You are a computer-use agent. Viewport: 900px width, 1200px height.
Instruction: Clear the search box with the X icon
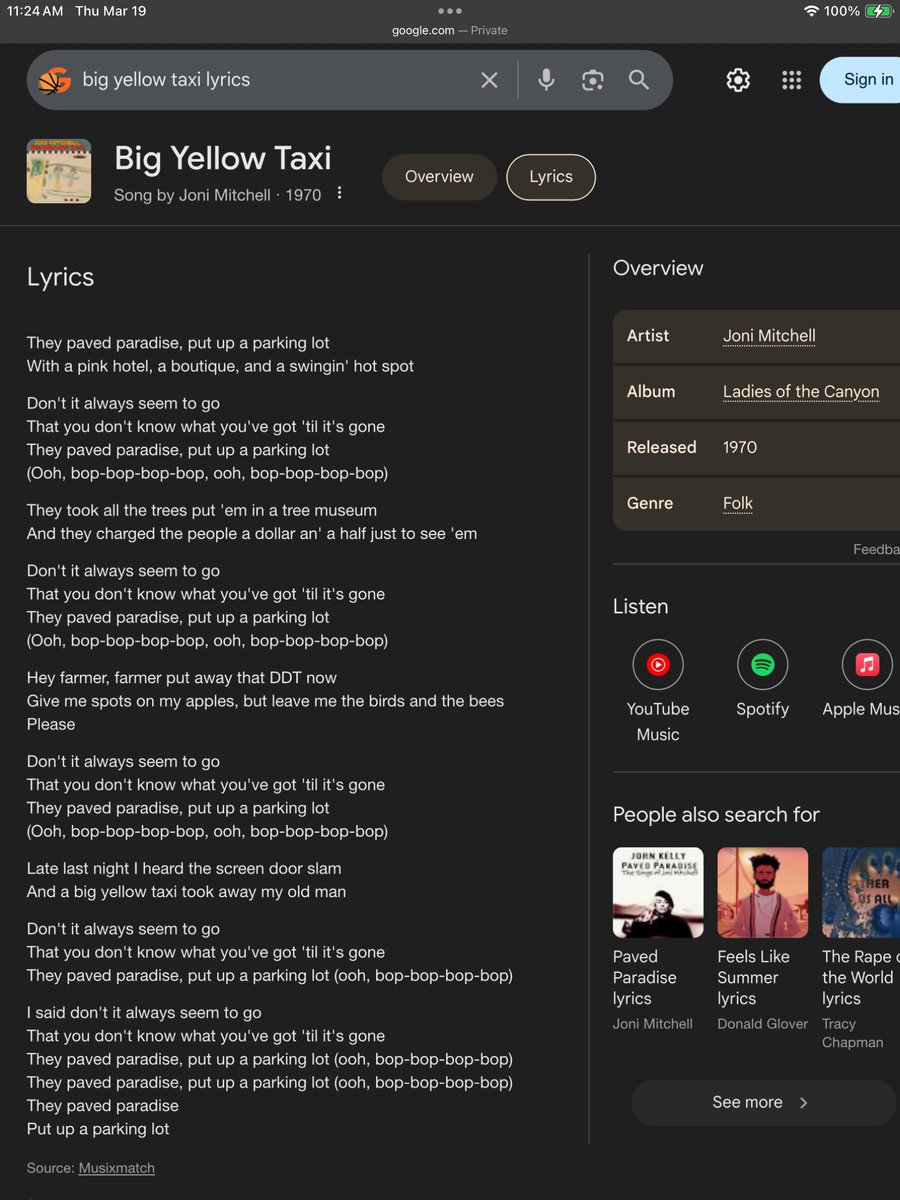[489, 80]
